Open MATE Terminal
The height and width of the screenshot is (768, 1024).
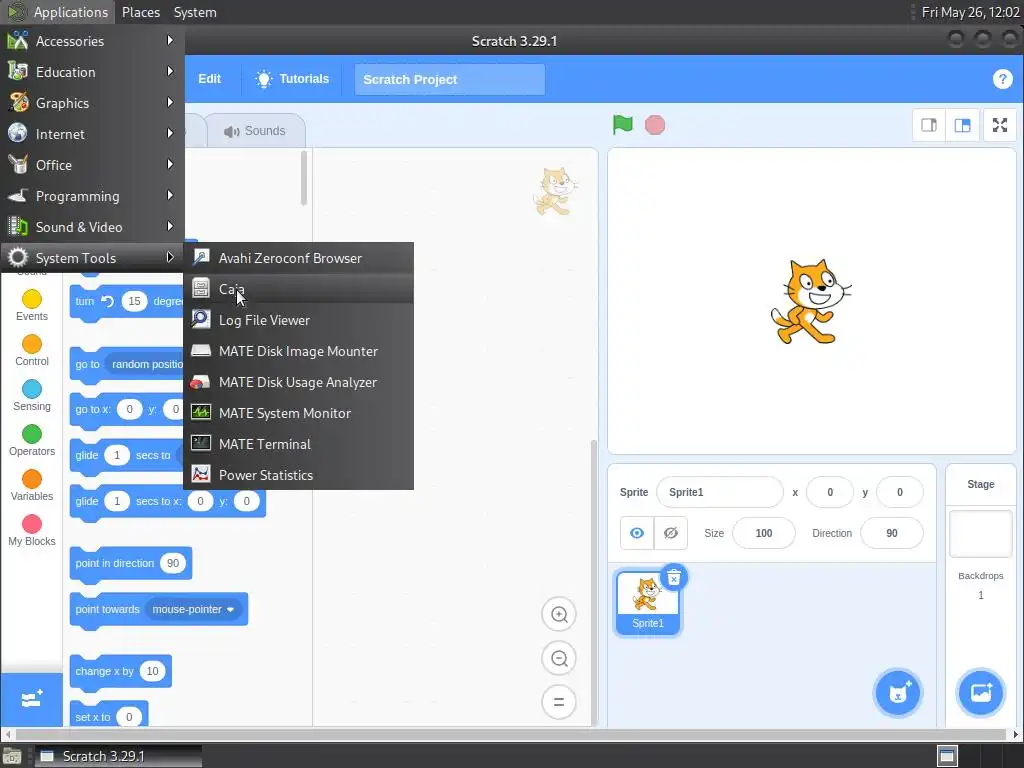pos(298,444)
